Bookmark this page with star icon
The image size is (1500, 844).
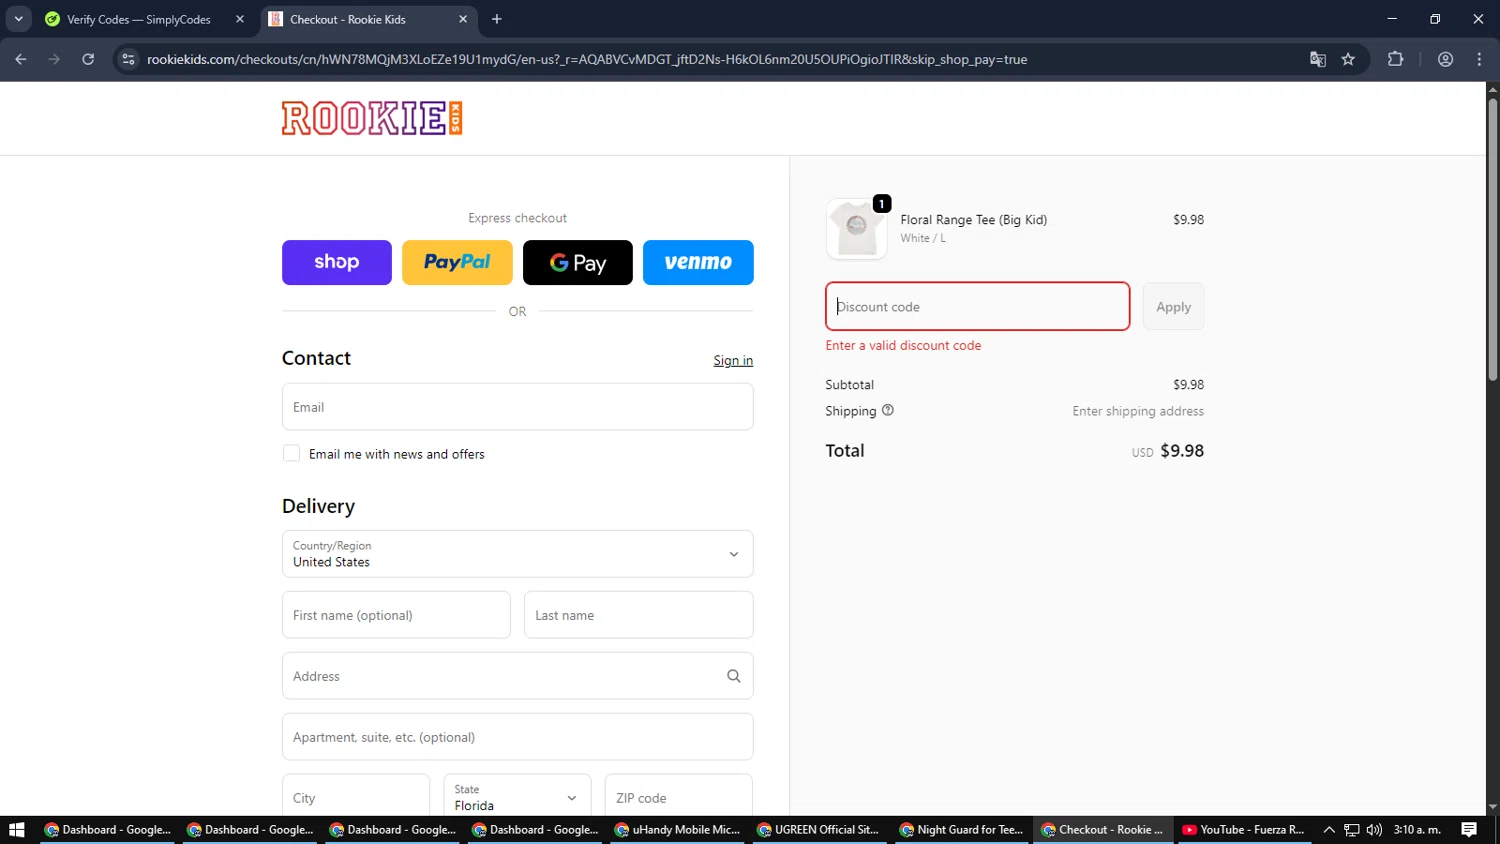[x=1348, y=59]
